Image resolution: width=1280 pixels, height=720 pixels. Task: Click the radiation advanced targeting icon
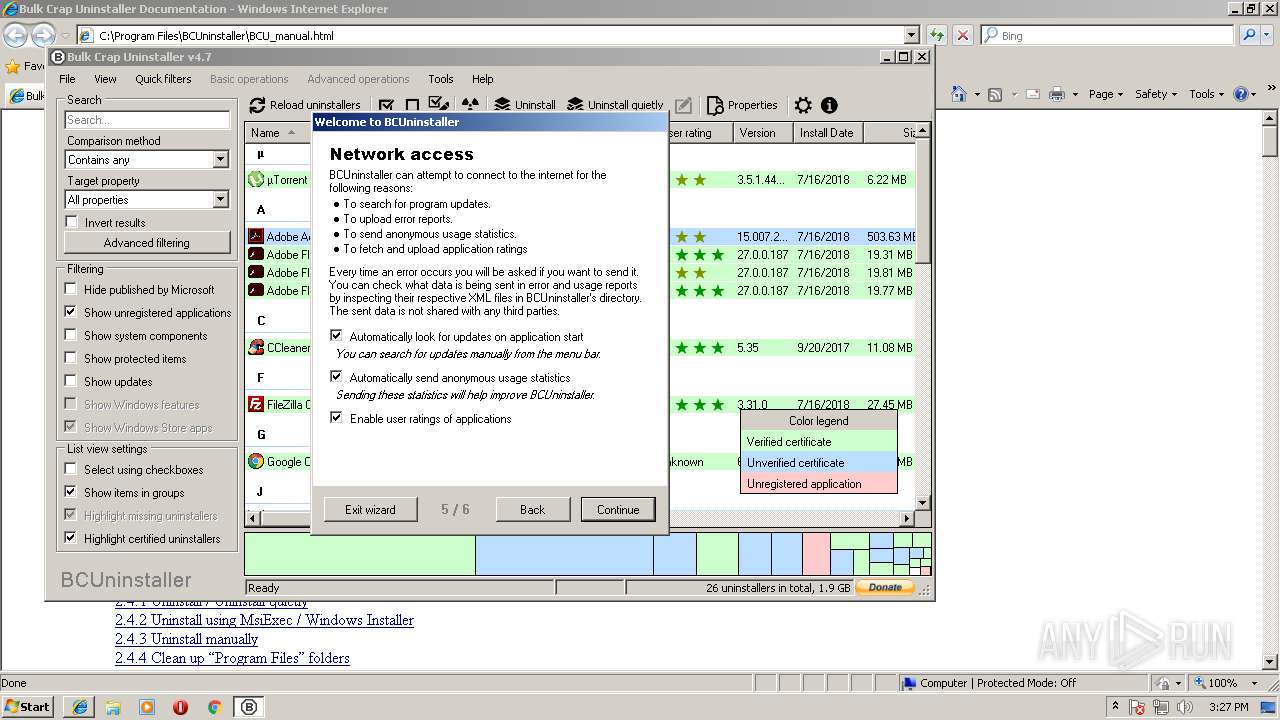pyautogui.click(x=470, y=105)
